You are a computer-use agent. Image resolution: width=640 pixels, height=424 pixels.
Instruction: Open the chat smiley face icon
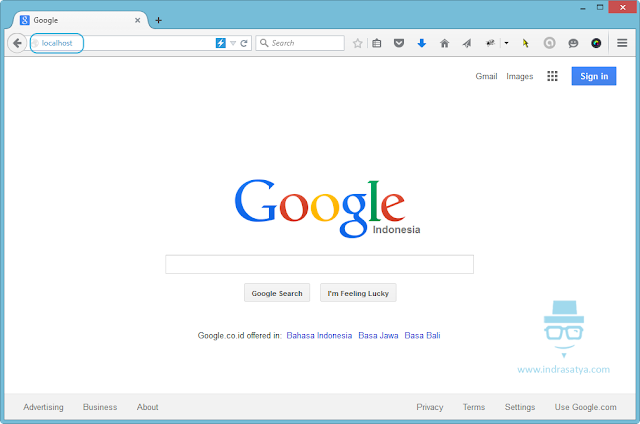(x=573, y=43)
